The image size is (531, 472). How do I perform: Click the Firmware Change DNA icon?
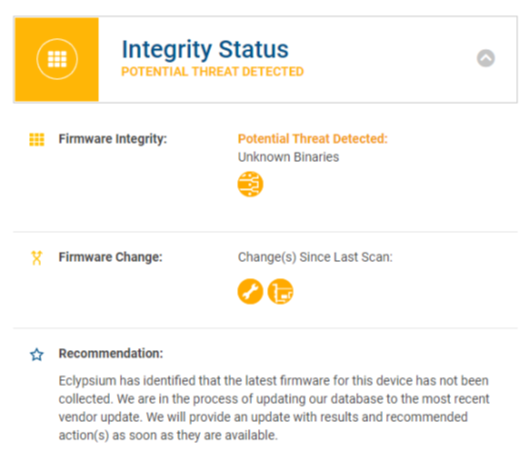click(x=37, y=258)
